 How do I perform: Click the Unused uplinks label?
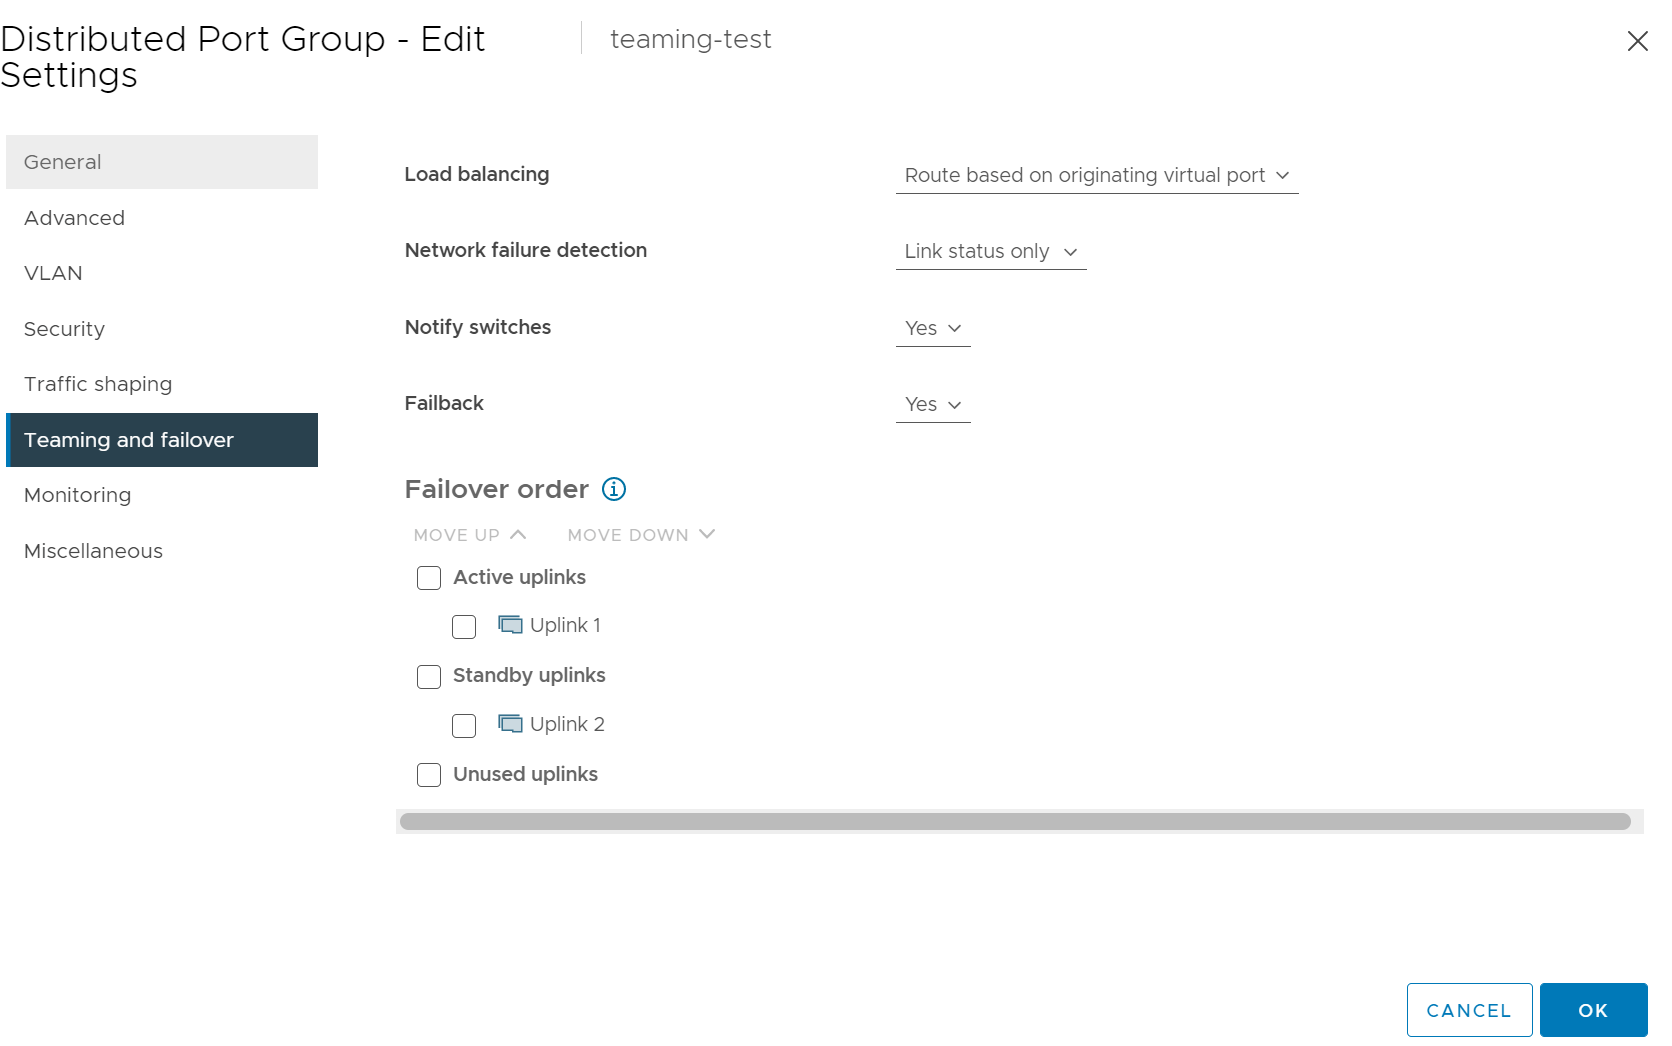click(525, 774)
